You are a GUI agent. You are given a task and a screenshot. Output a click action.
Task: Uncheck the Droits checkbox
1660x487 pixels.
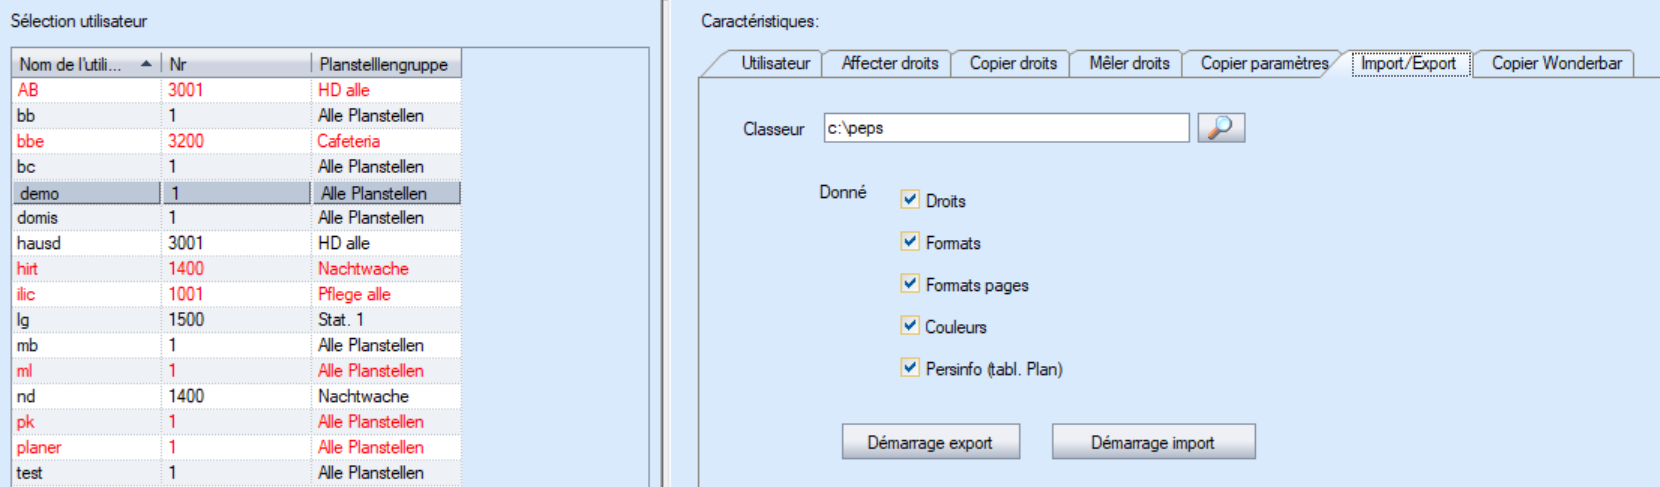coord(910,200)
